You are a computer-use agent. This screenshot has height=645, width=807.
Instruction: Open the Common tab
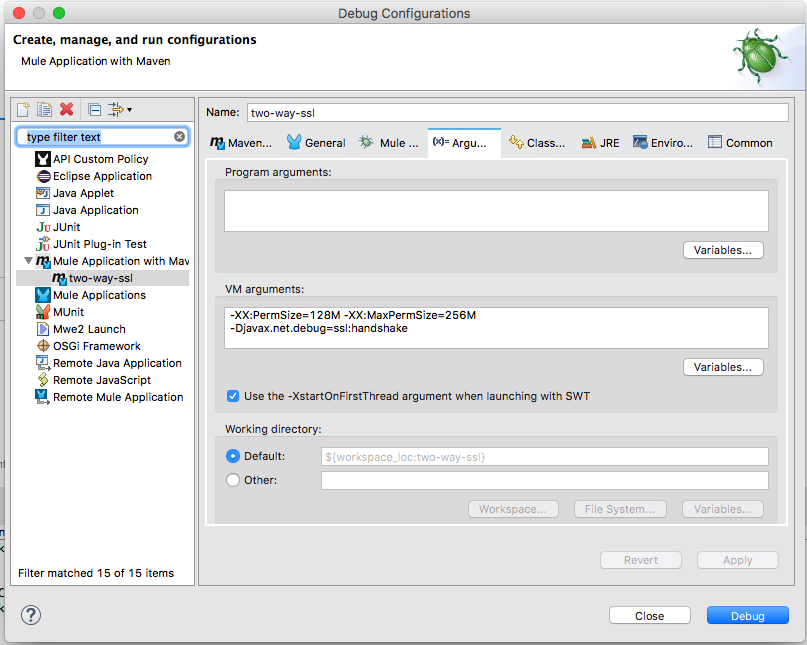pyautogui.click(x=740, y=143)
